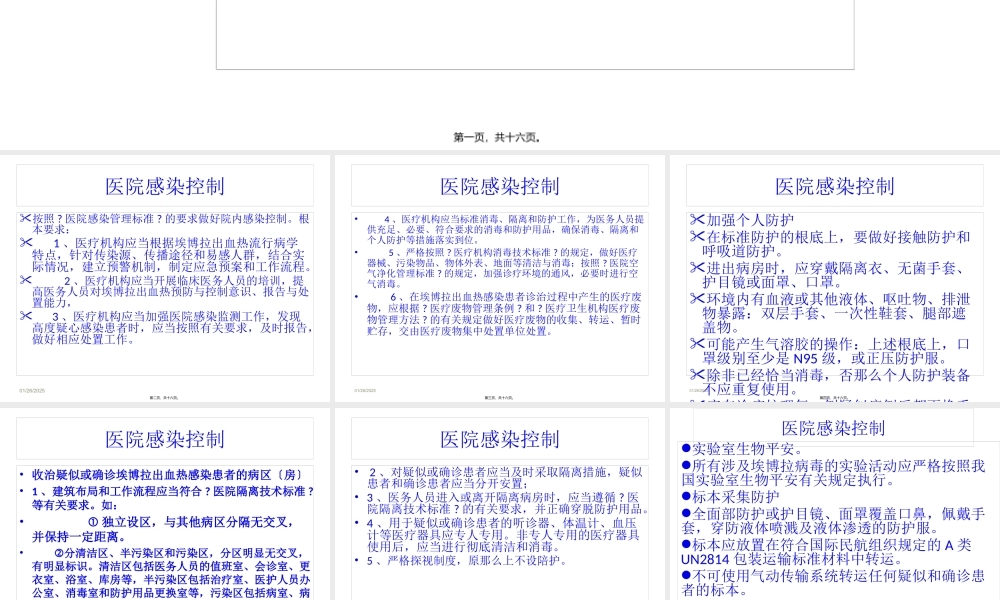The height and width of the screenshot is (600, 1000).
Task: Click title "医院感染控制" on bottom-middle slide
Action: pos(499,438)
